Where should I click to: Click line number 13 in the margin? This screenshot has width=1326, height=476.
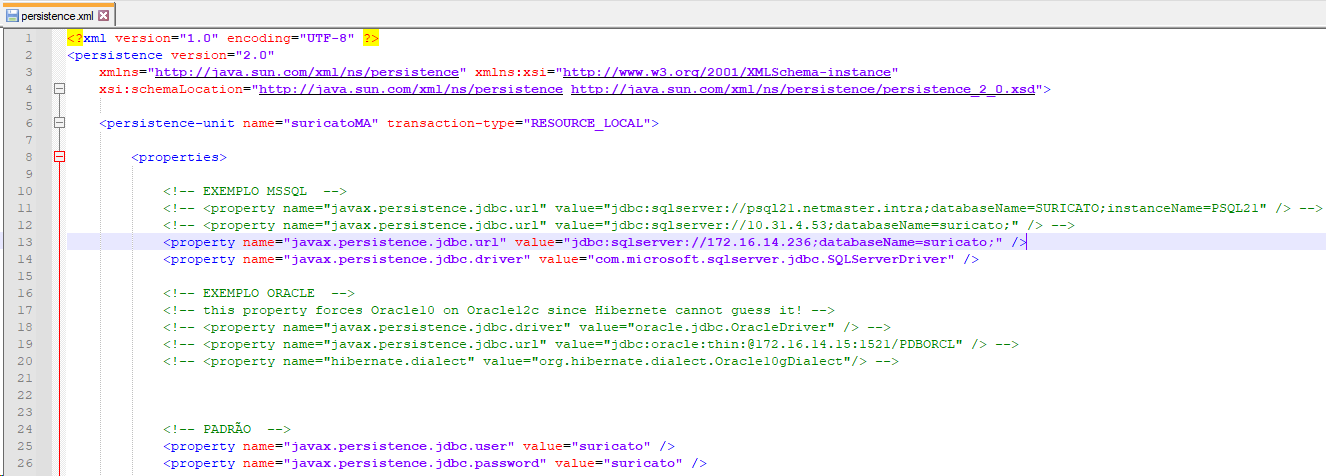(26, 242)
